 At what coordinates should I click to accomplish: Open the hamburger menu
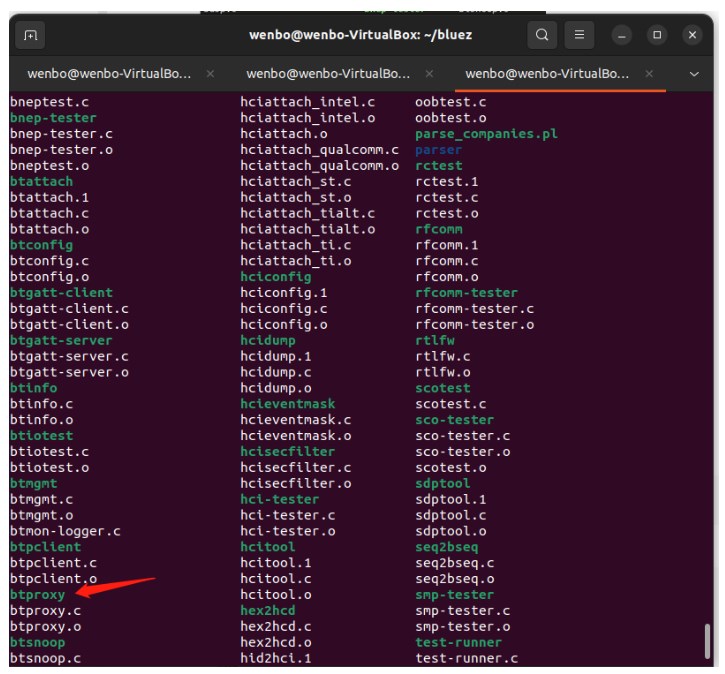click(579, 35)
